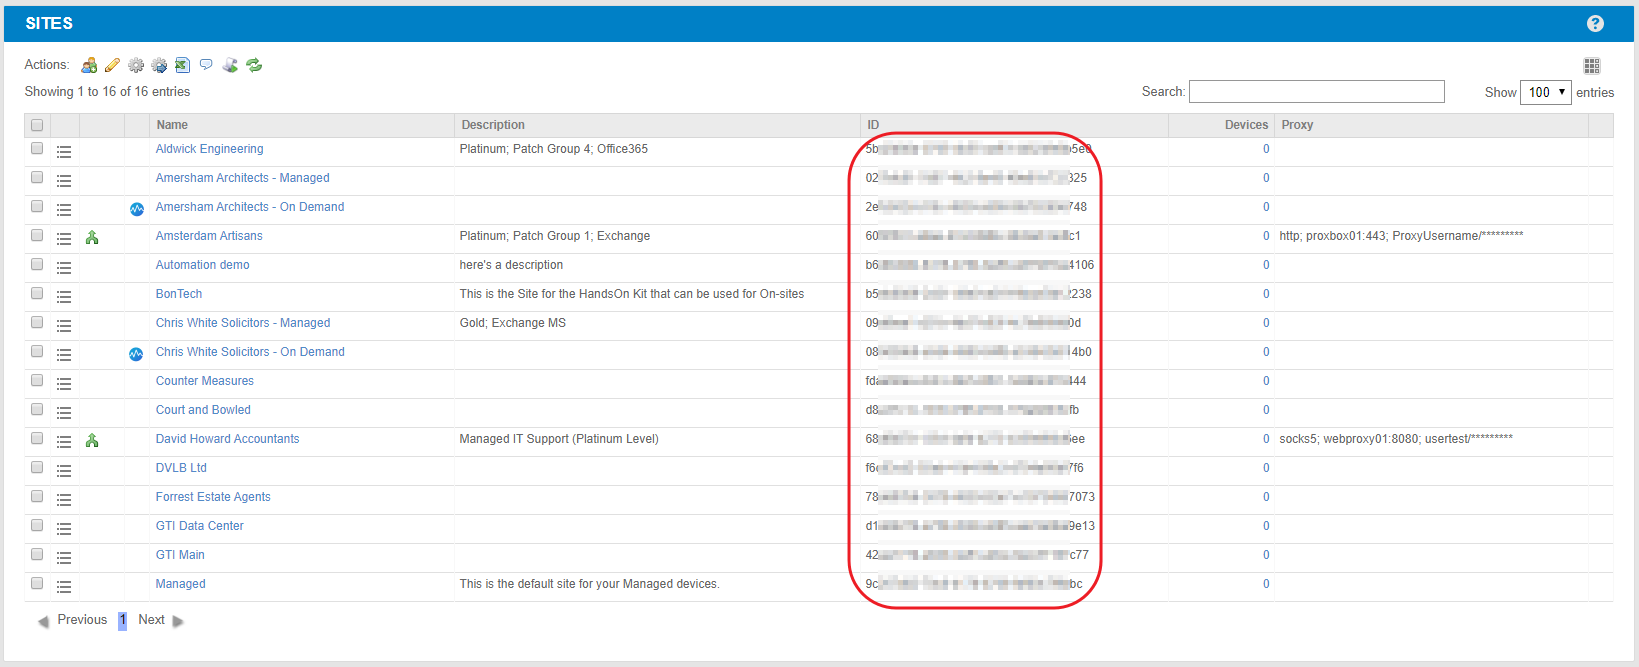Screen dimensions: 1639x667
Task: Open help via the question mark icon
Action: (x=1595, y=23)
